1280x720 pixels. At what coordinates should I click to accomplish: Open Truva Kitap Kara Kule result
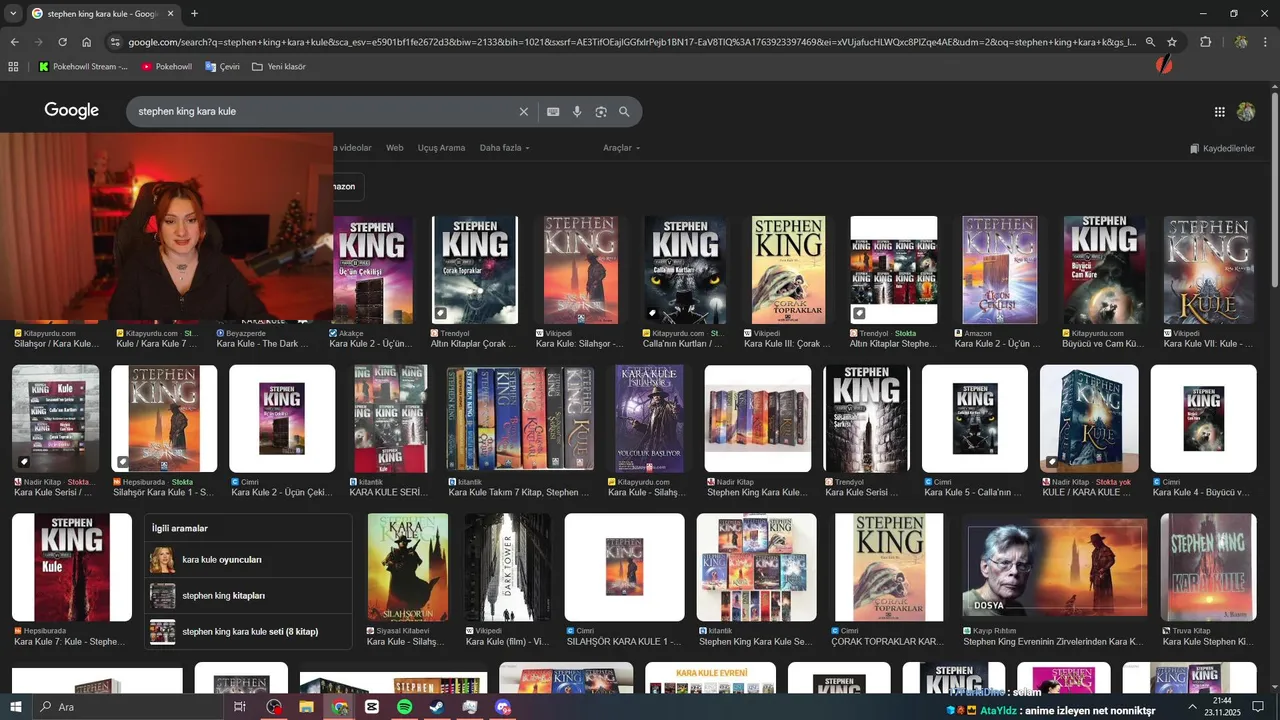[1208, 568]
